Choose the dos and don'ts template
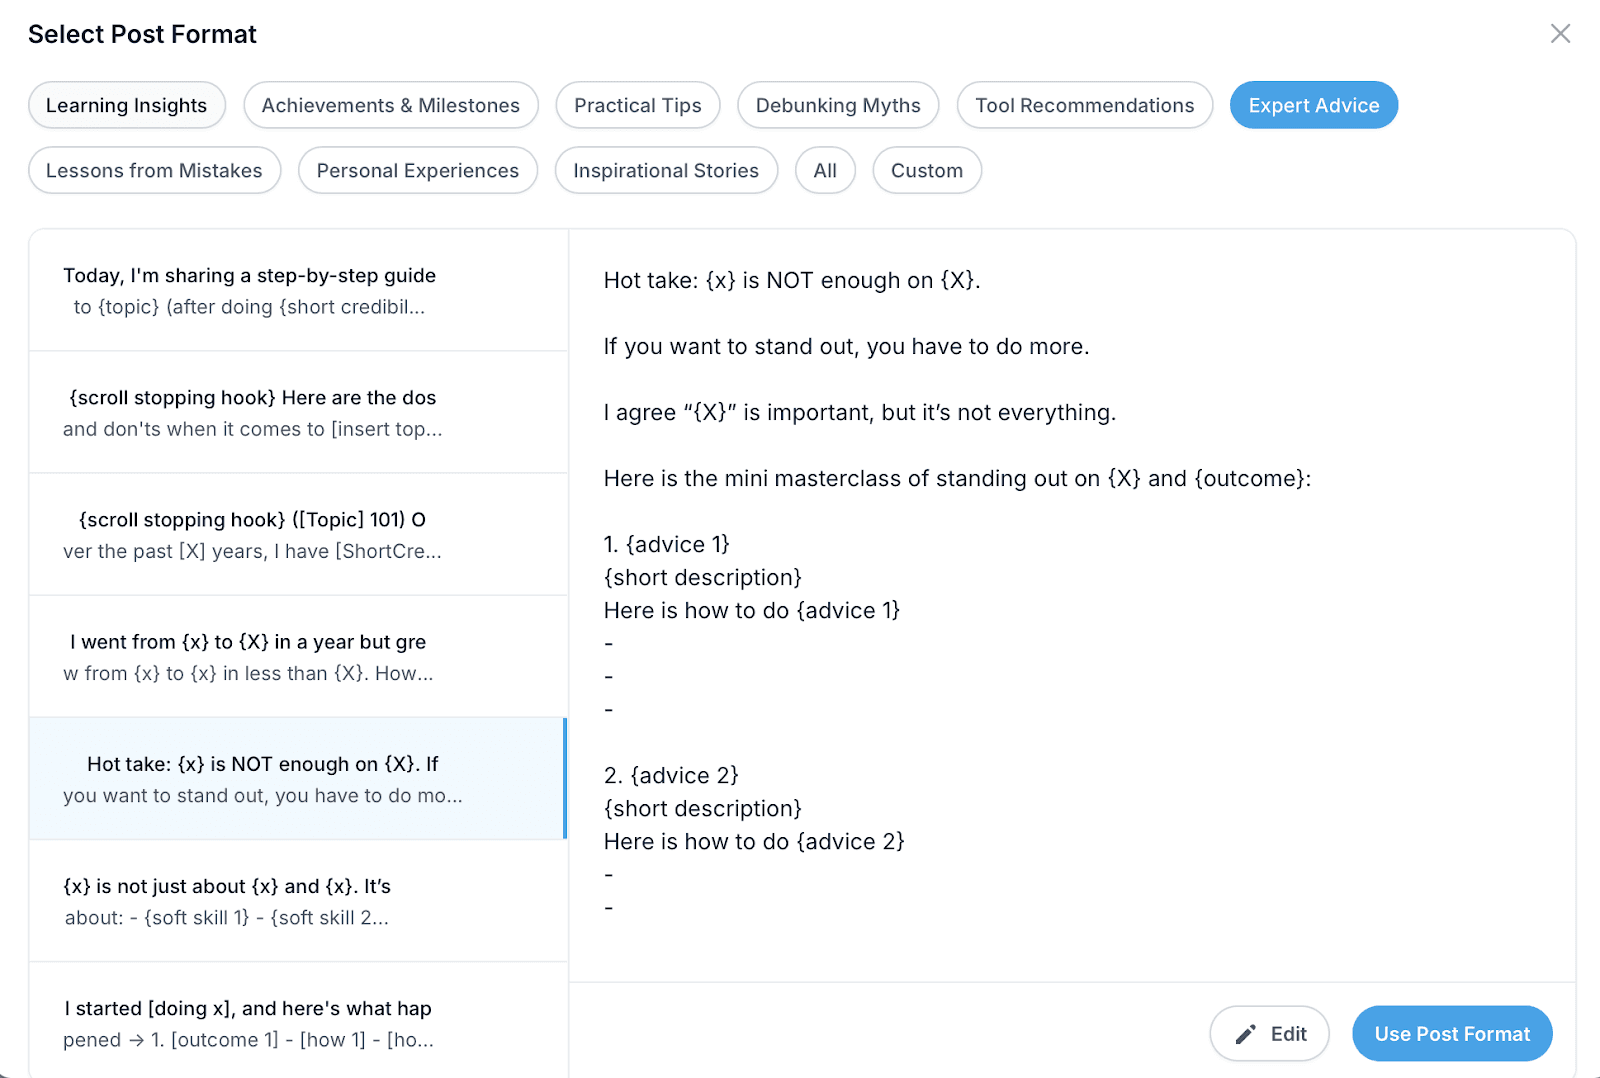Image resolution: width=1600 pixels, height=1078 pixels. click(298, 413)
